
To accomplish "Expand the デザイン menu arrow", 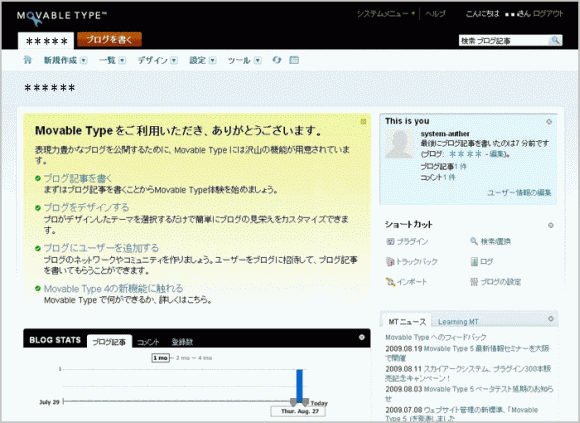I will (x=174, y=60).
